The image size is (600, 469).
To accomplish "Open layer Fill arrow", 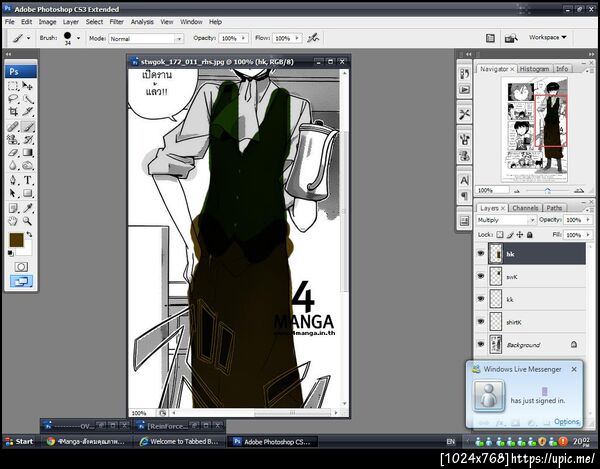I will point(588,235).
